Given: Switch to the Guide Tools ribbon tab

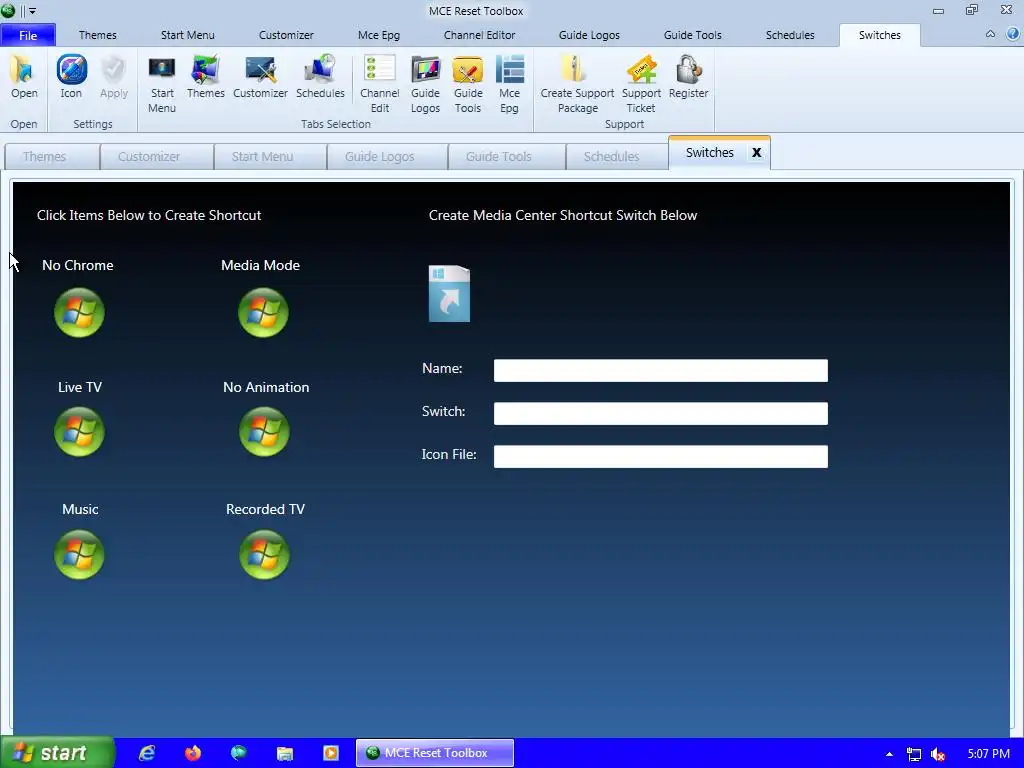Looking at the screenshot, I should point(692,35).
